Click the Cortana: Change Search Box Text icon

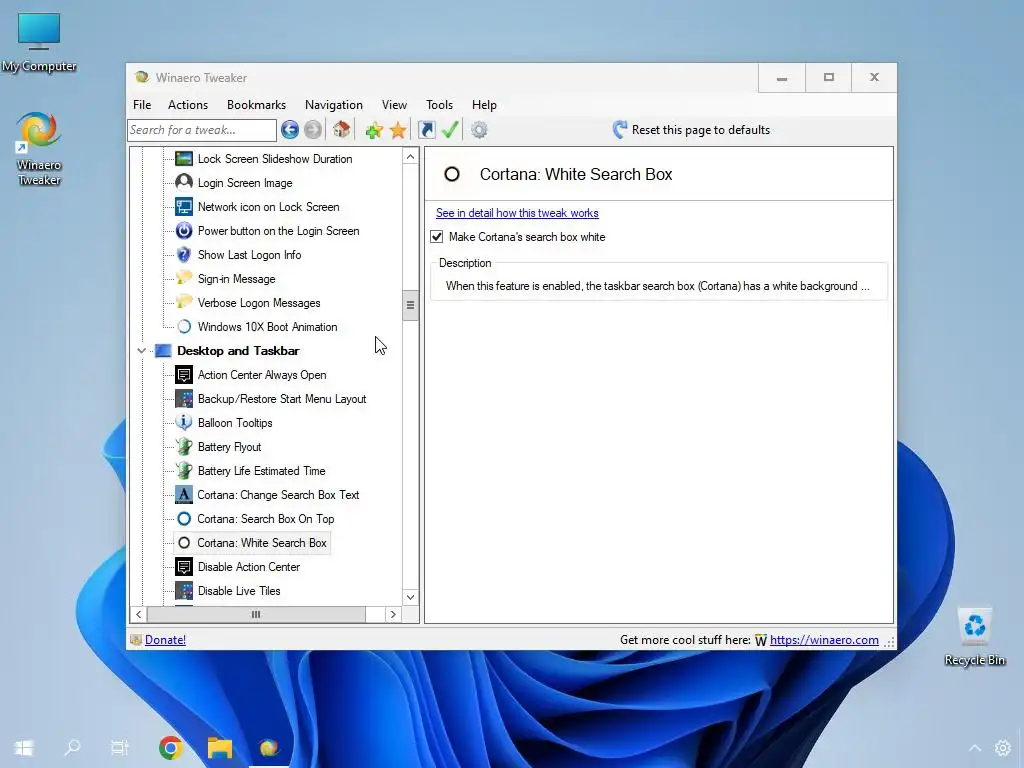click(x=184, y=495)
